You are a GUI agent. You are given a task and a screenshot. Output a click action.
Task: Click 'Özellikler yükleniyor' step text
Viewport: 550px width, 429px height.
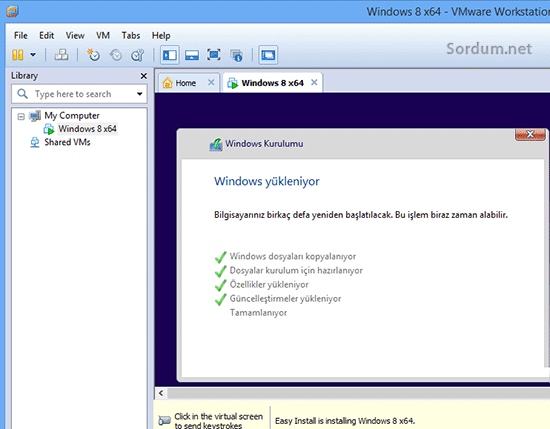269,284
